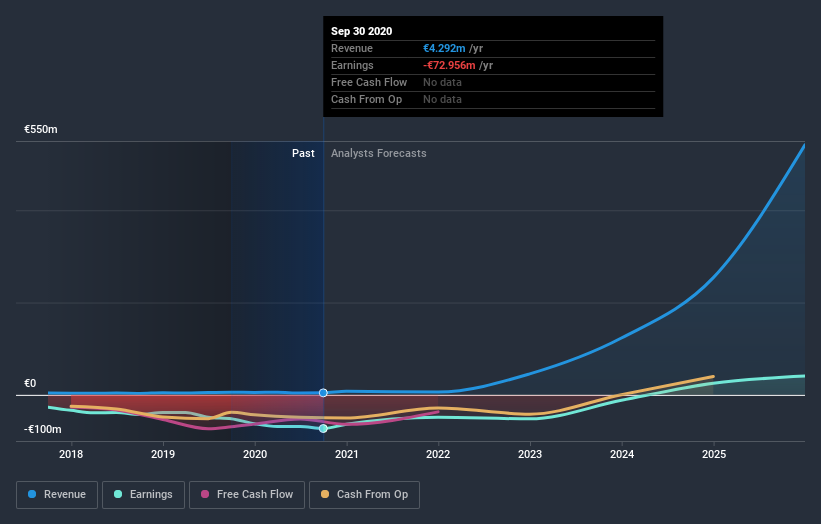Screen dimensions: 821x524
Task: Click the 2020 x-axis label
Action: tap(255, 454)
